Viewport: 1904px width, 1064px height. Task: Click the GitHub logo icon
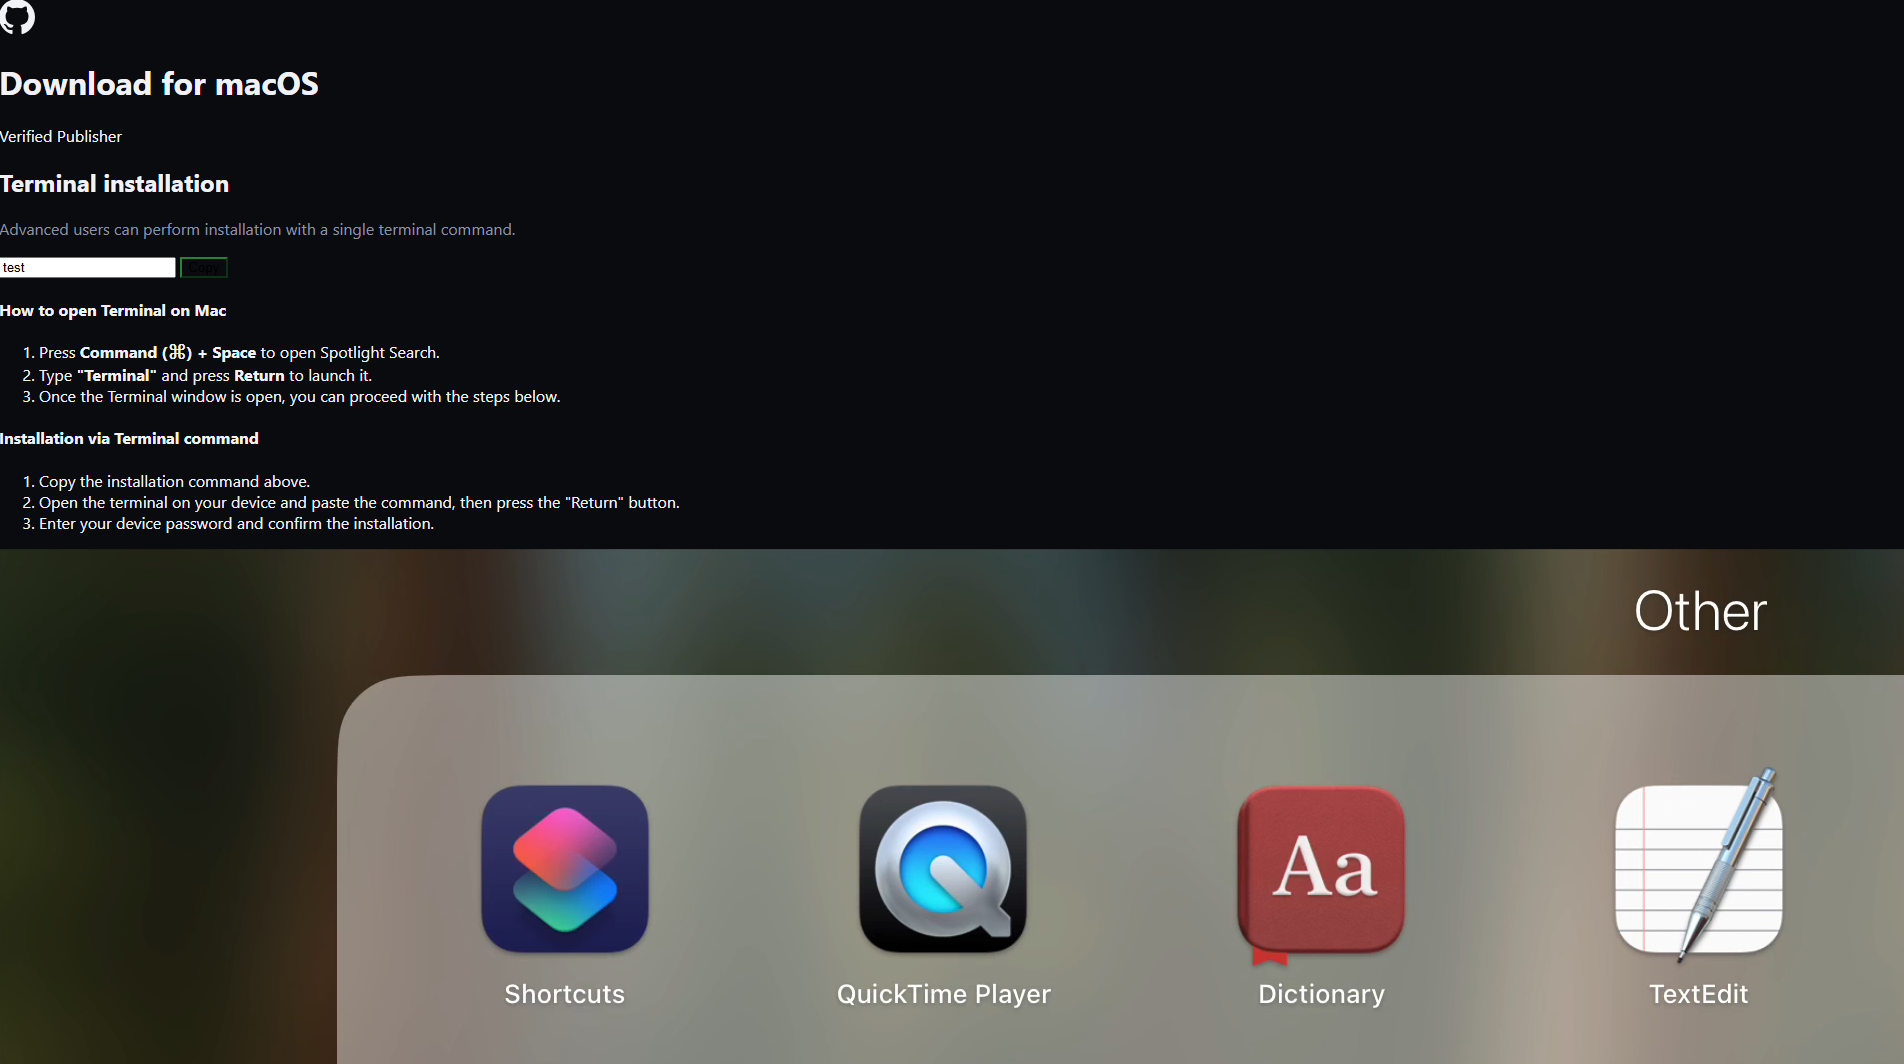point(17,17)
